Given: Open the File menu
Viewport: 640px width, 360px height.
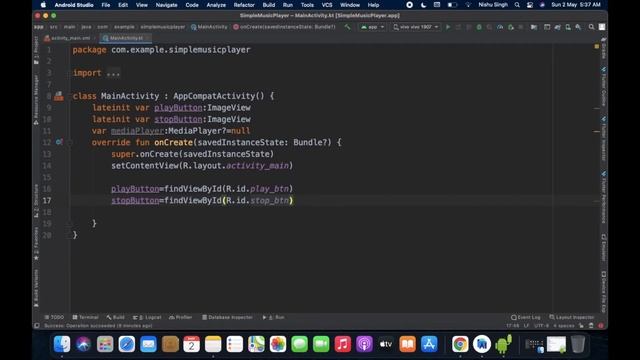Looking at the screenshot, I should 106,5.
